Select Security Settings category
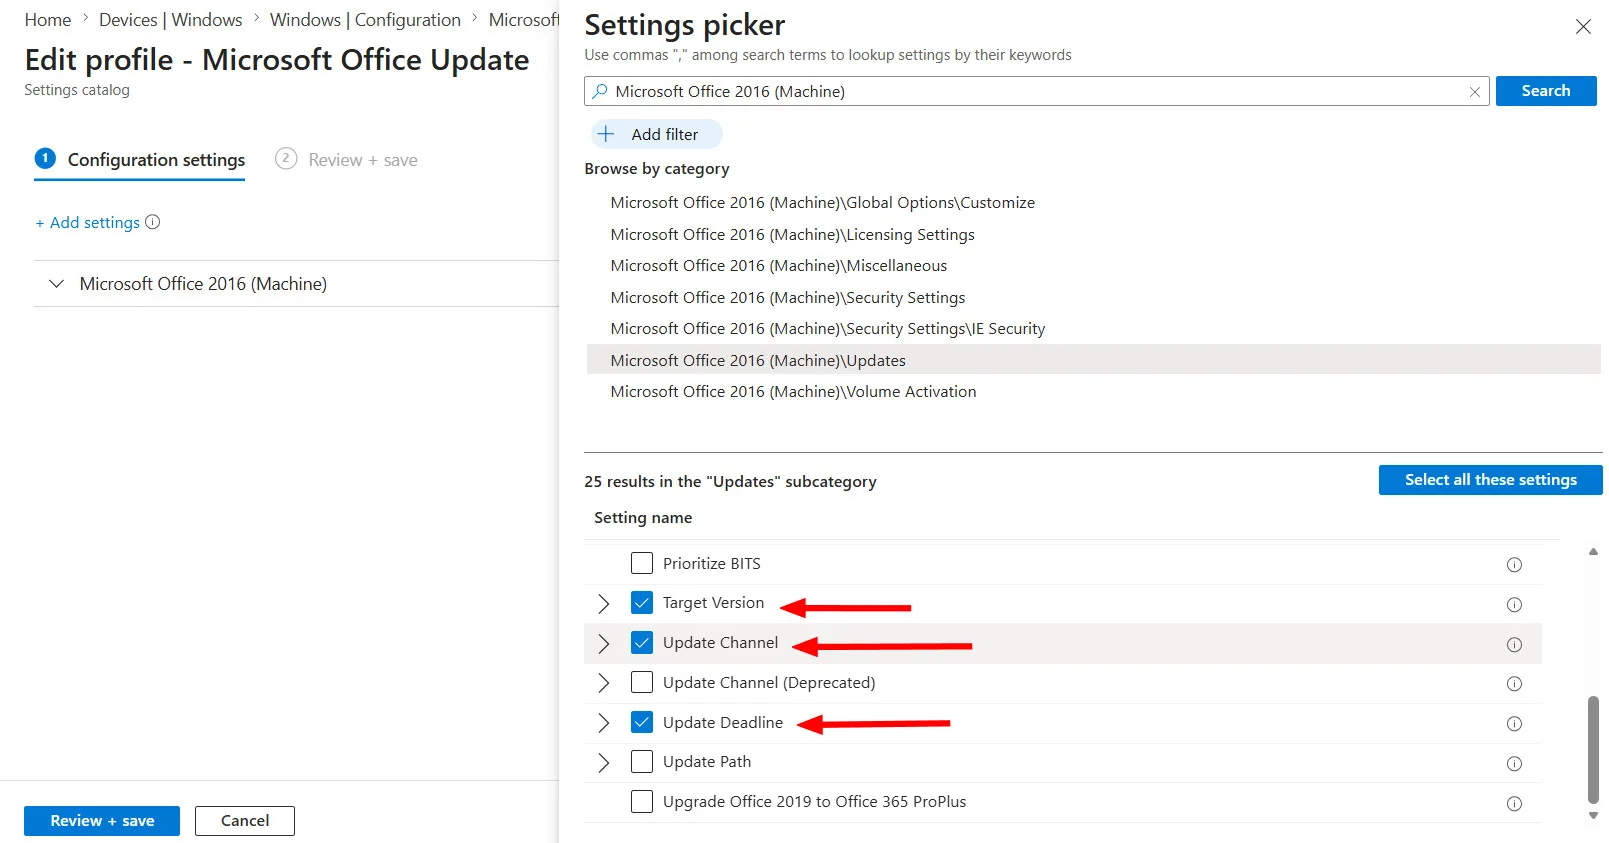This screenshot has height=843, width=1609. 788,298
